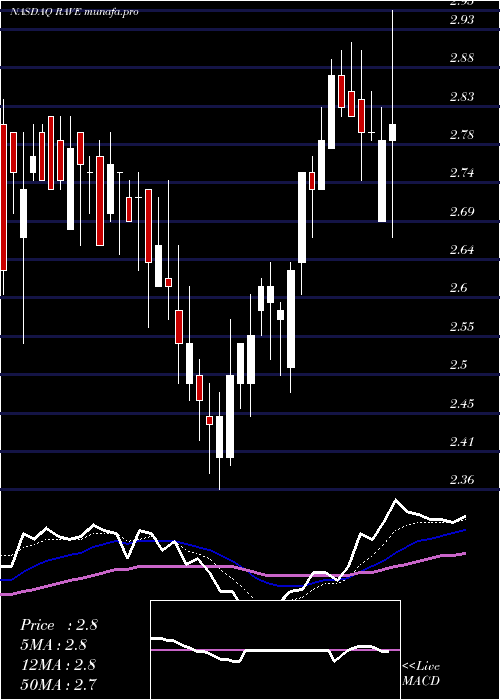Screen dimensions: 500x700
Task: Click the 2.93 price axis label
Action: [462, 20]
